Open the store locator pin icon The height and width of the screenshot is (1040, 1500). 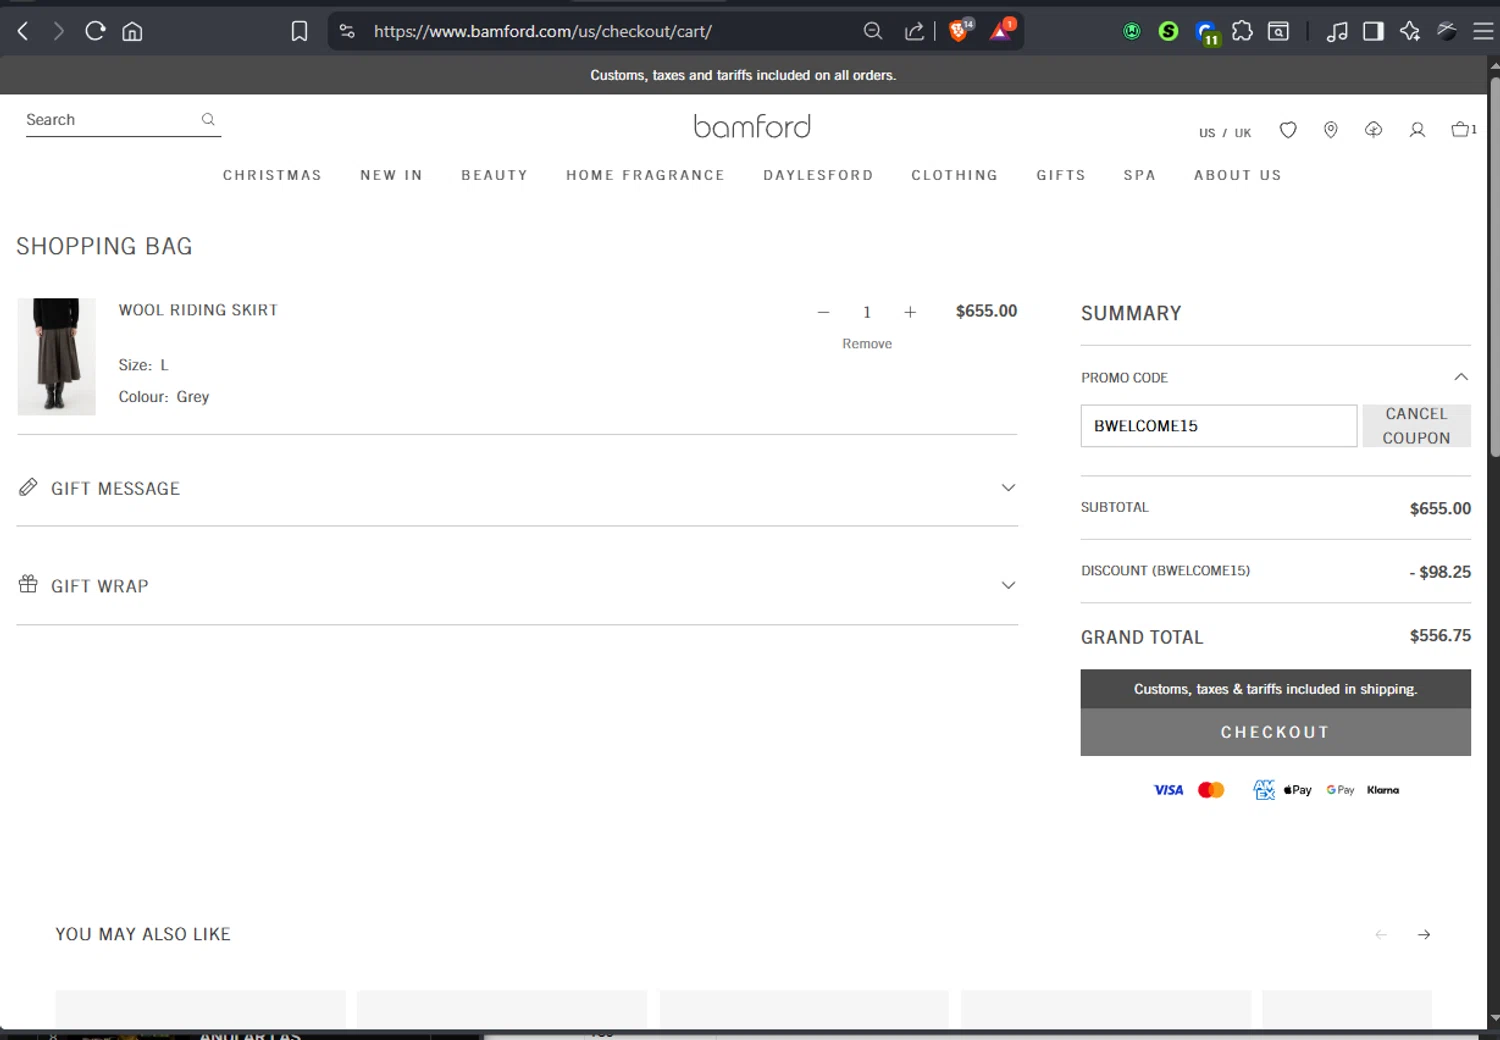click(x=1331, y=130)
